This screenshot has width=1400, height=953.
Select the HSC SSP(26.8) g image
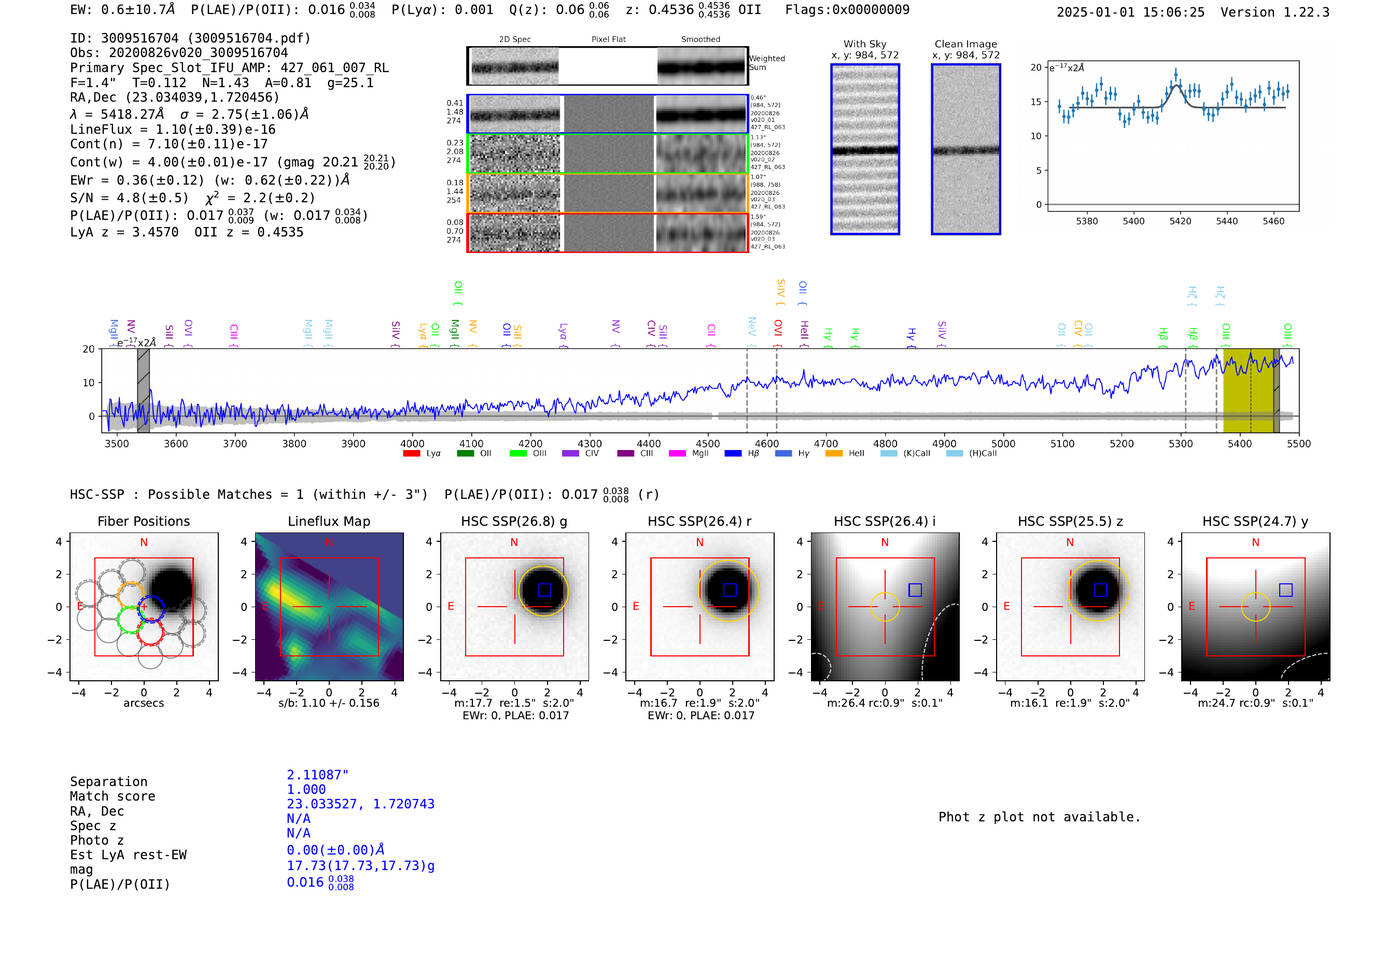[x=514, y=607]
